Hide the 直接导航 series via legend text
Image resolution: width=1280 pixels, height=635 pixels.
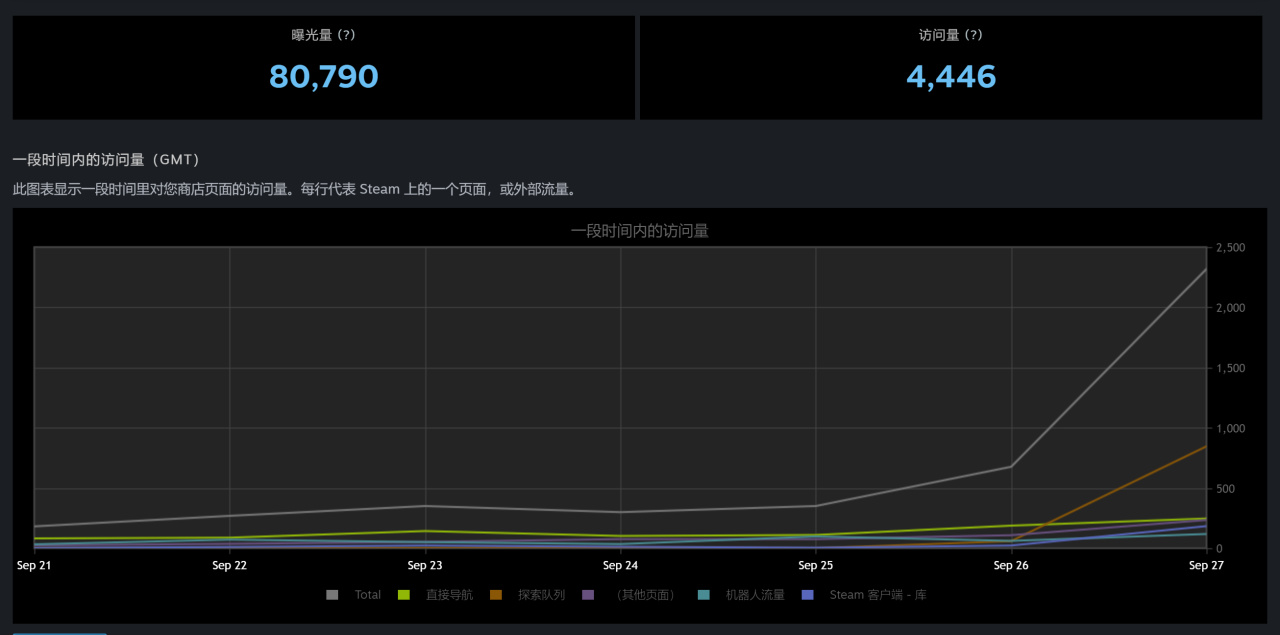449,595
